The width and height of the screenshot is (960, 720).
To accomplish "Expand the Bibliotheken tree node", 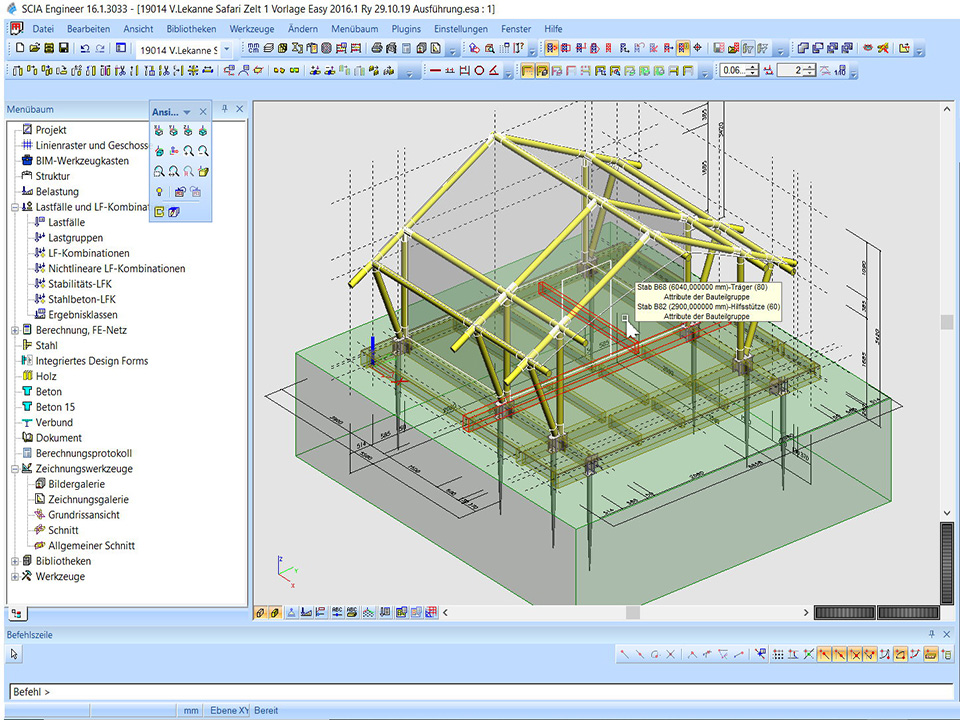I will (x=15, y=561).
